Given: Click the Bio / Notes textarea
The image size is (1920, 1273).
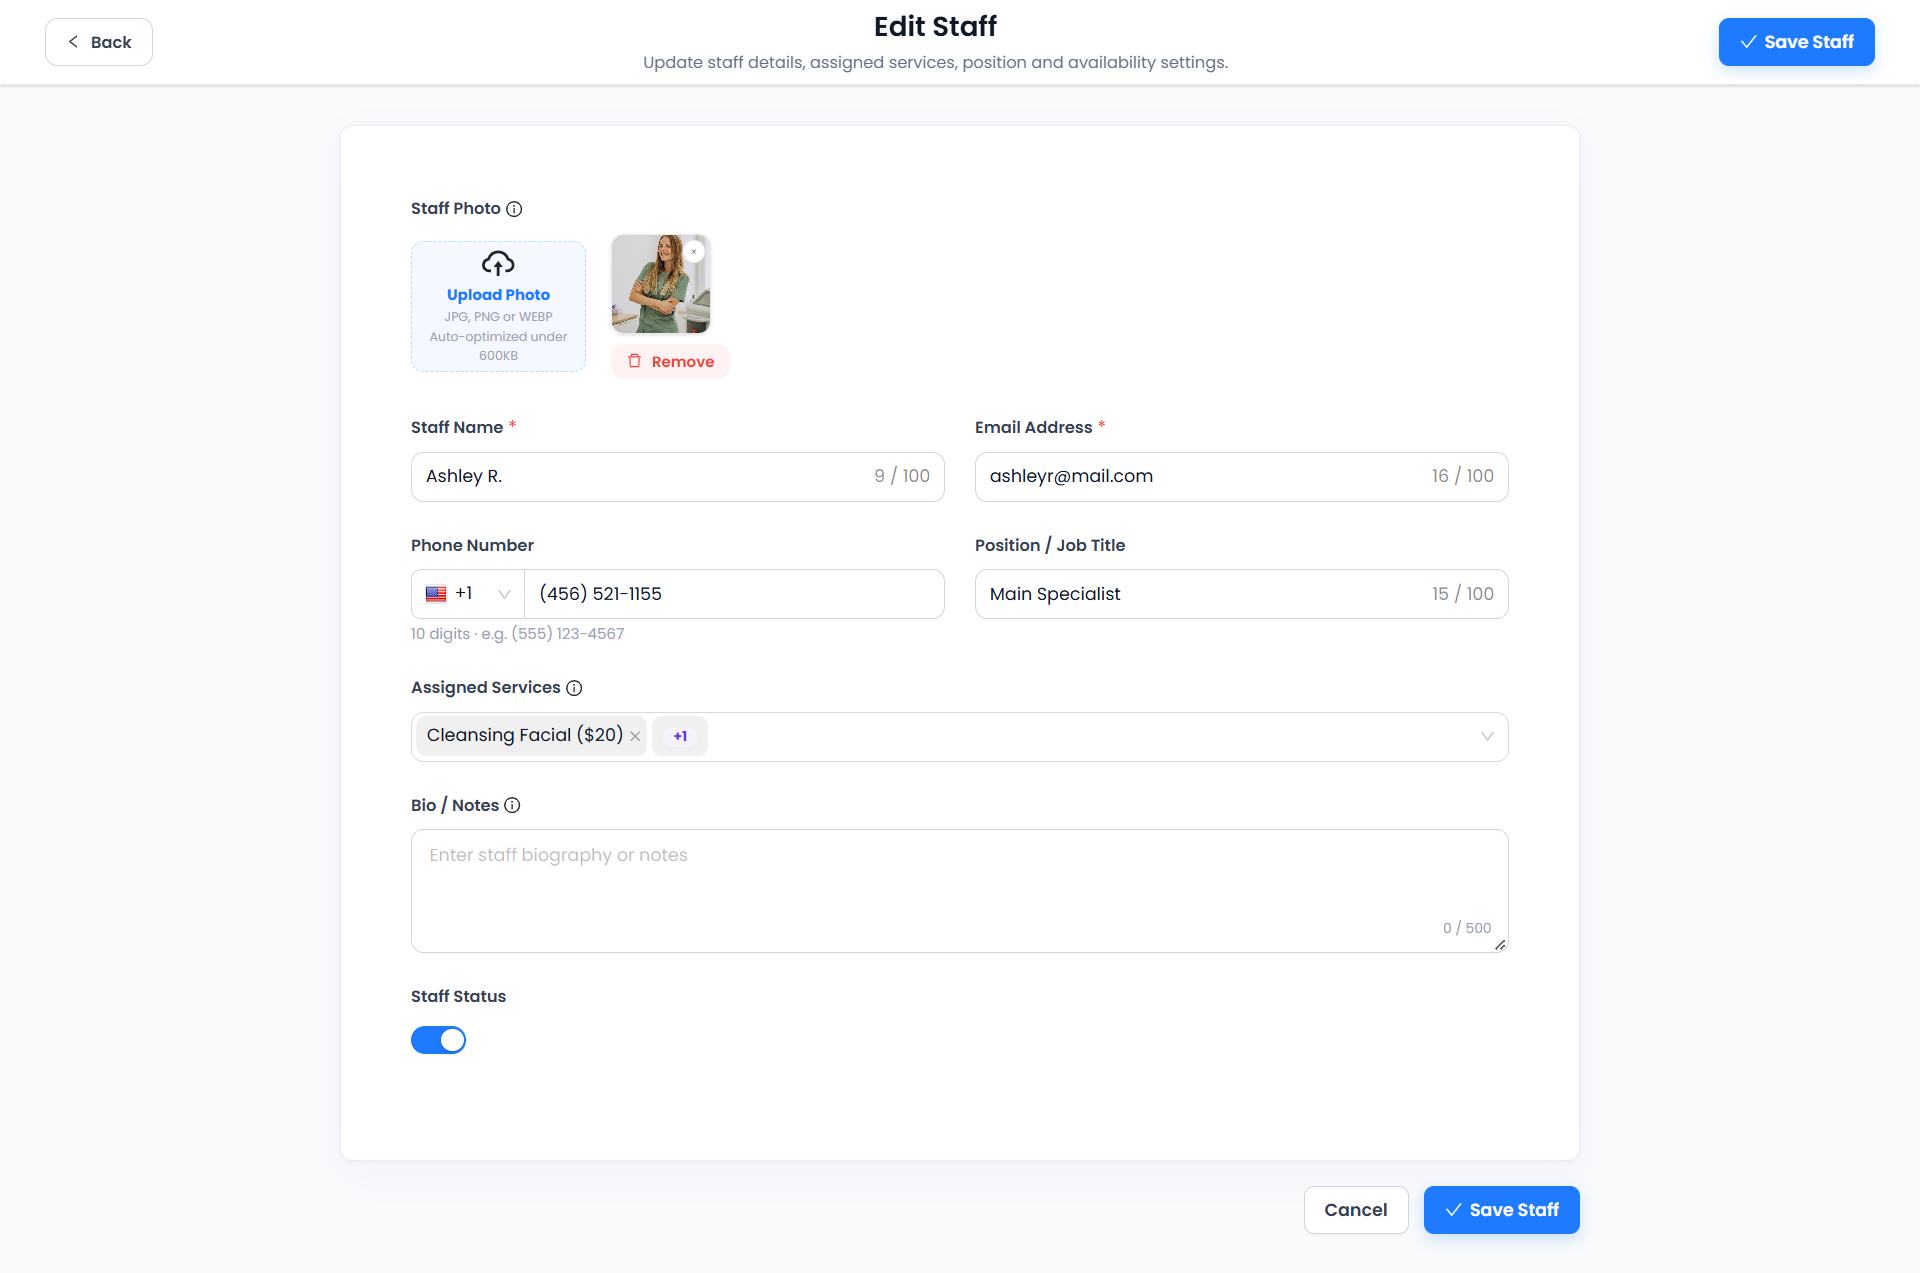Looking at the screenshot, I should click(959, 891).
